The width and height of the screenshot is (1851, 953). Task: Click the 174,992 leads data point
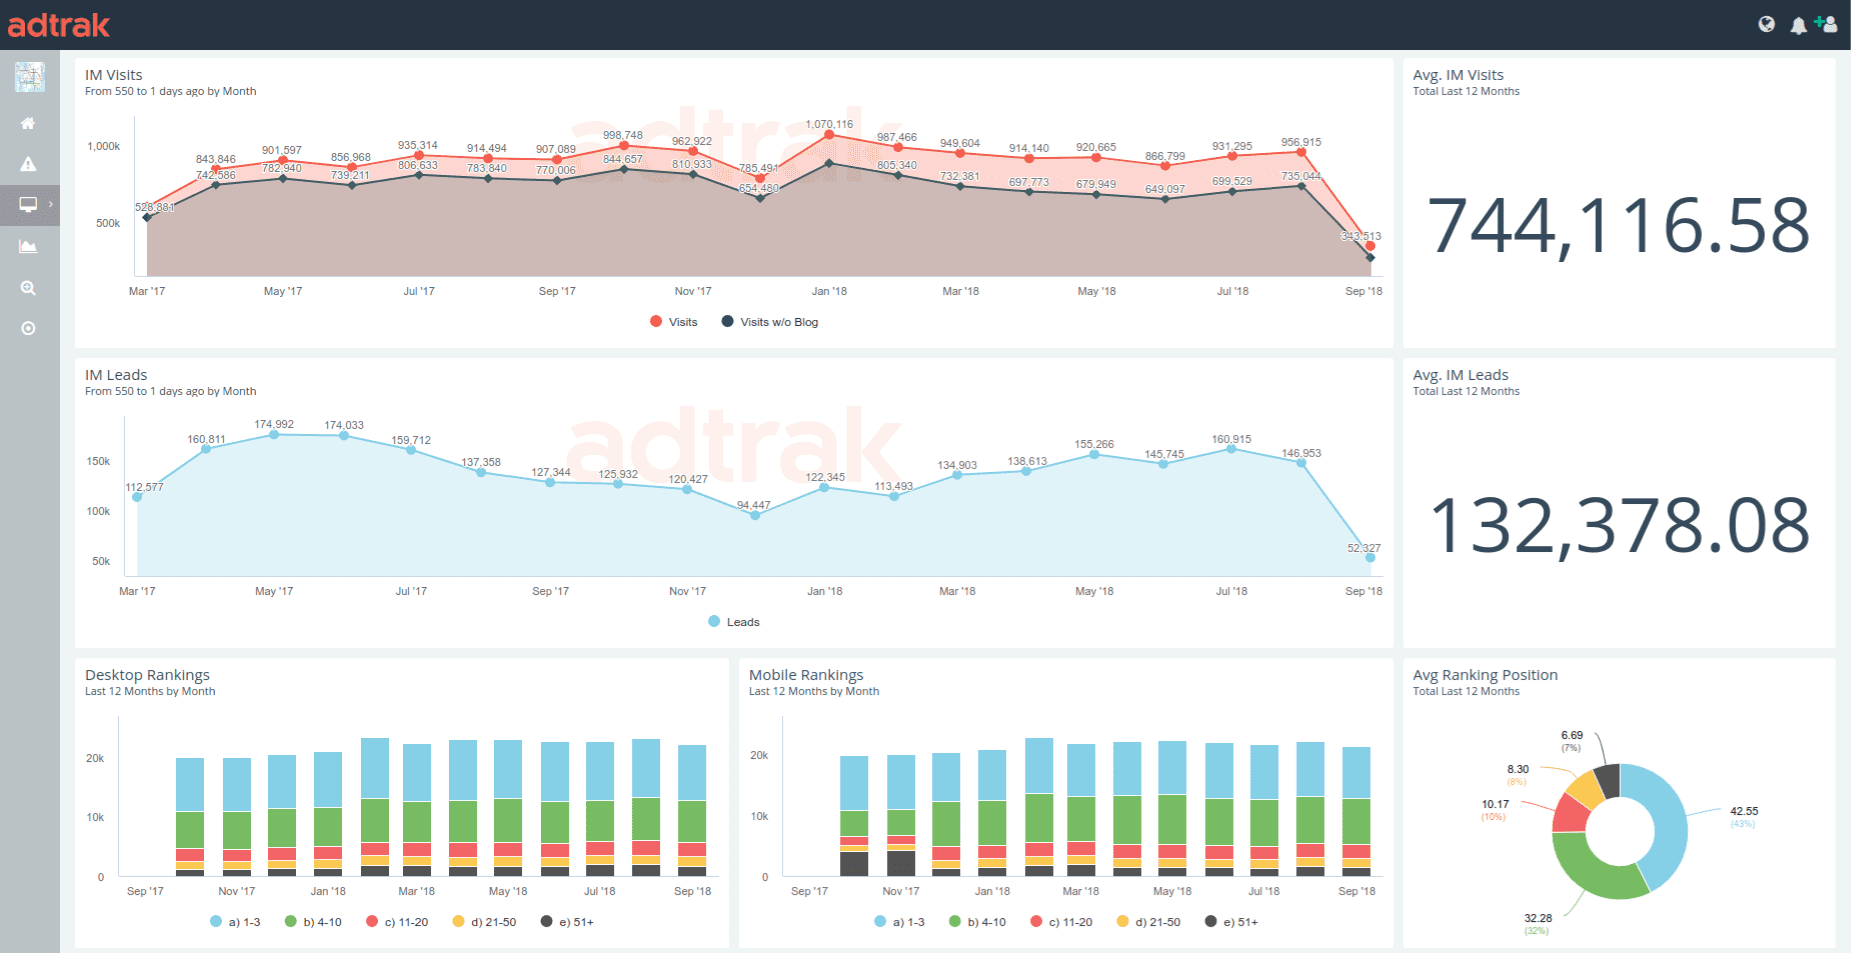pos(274,435)
